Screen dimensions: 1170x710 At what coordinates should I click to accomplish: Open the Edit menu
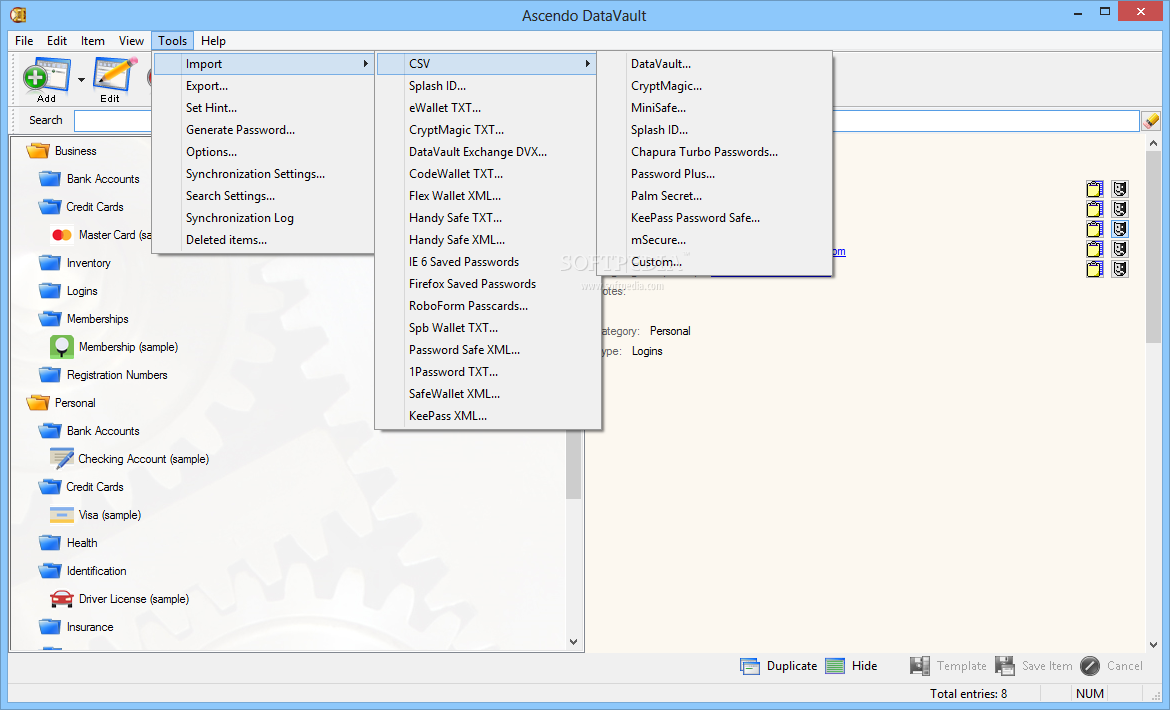coord(57,41)
